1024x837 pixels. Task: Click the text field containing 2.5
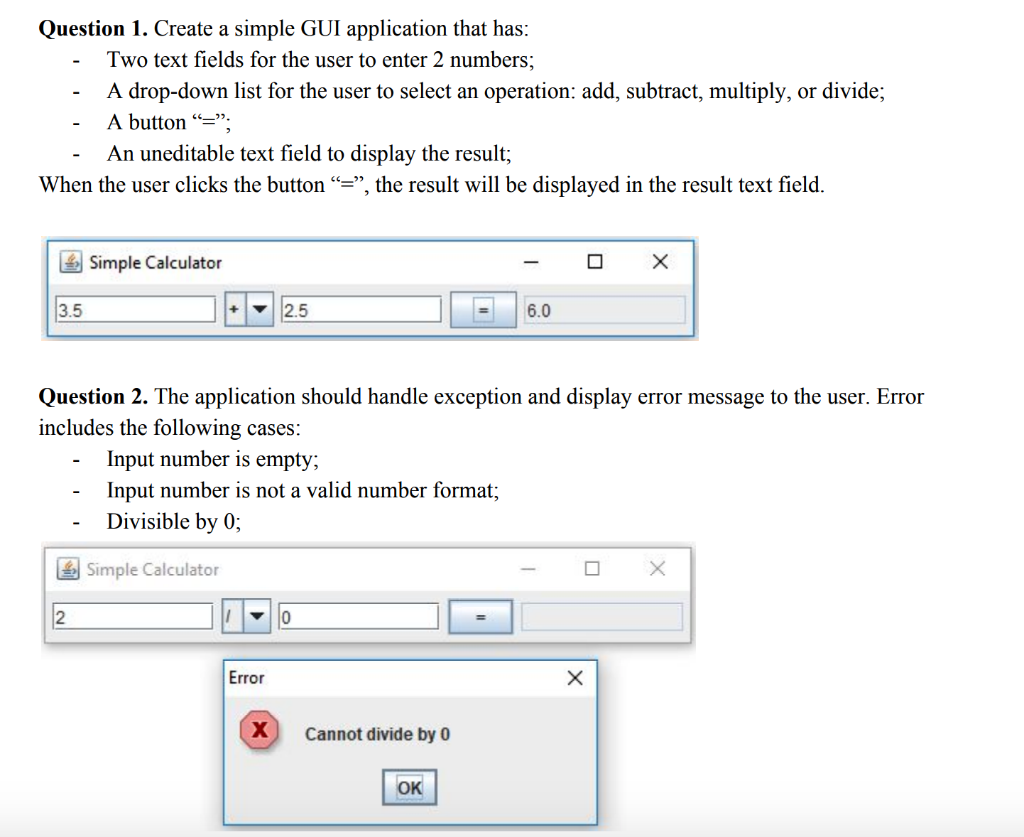coord(360,309)
